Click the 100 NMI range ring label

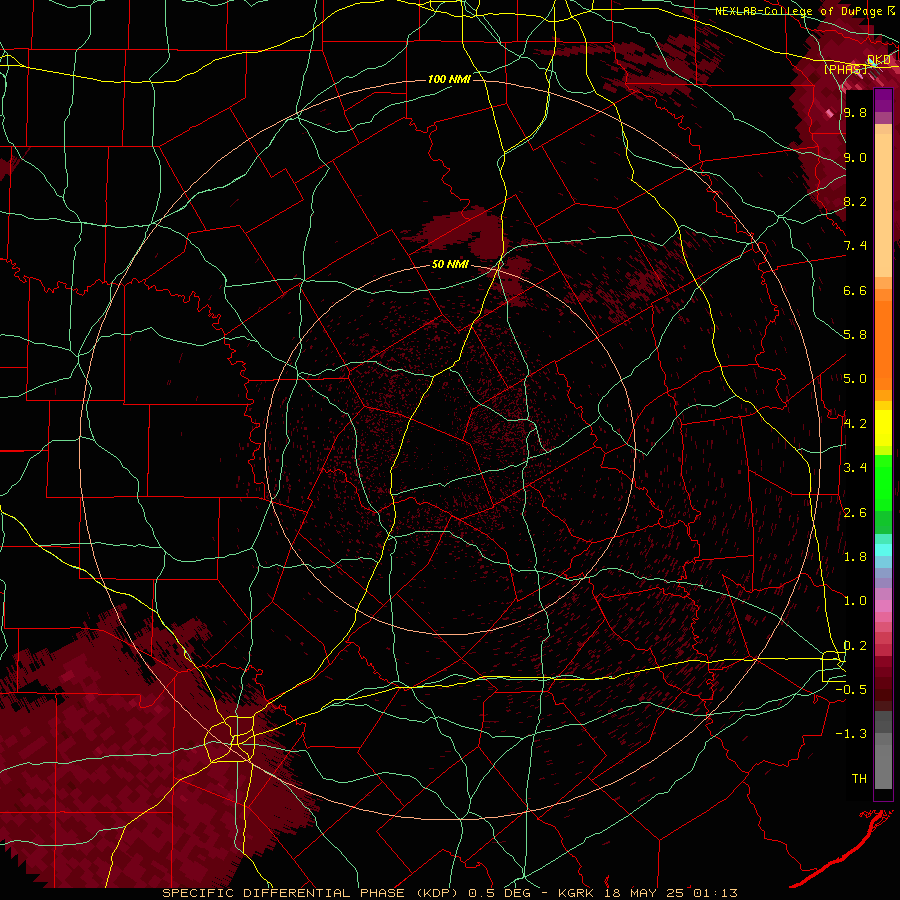click(449, 79)
